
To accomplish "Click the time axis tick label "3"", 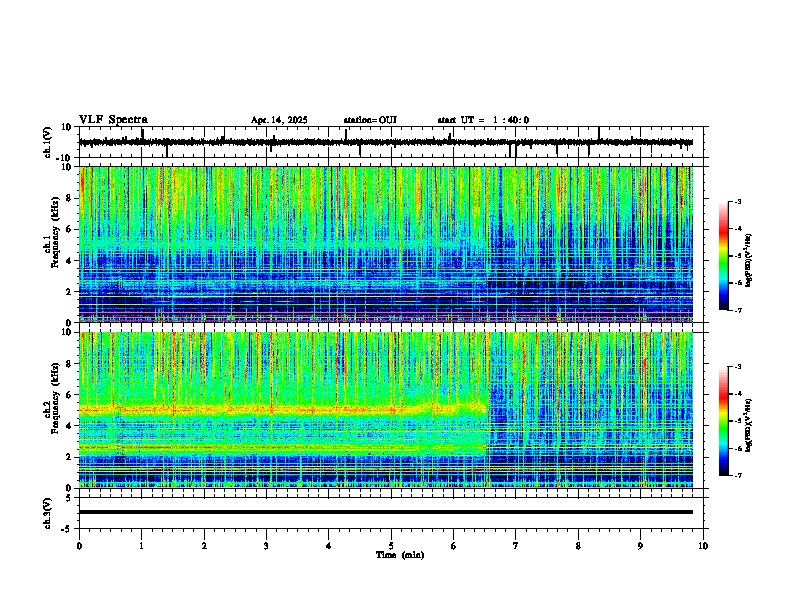I will tap(266, 546).
